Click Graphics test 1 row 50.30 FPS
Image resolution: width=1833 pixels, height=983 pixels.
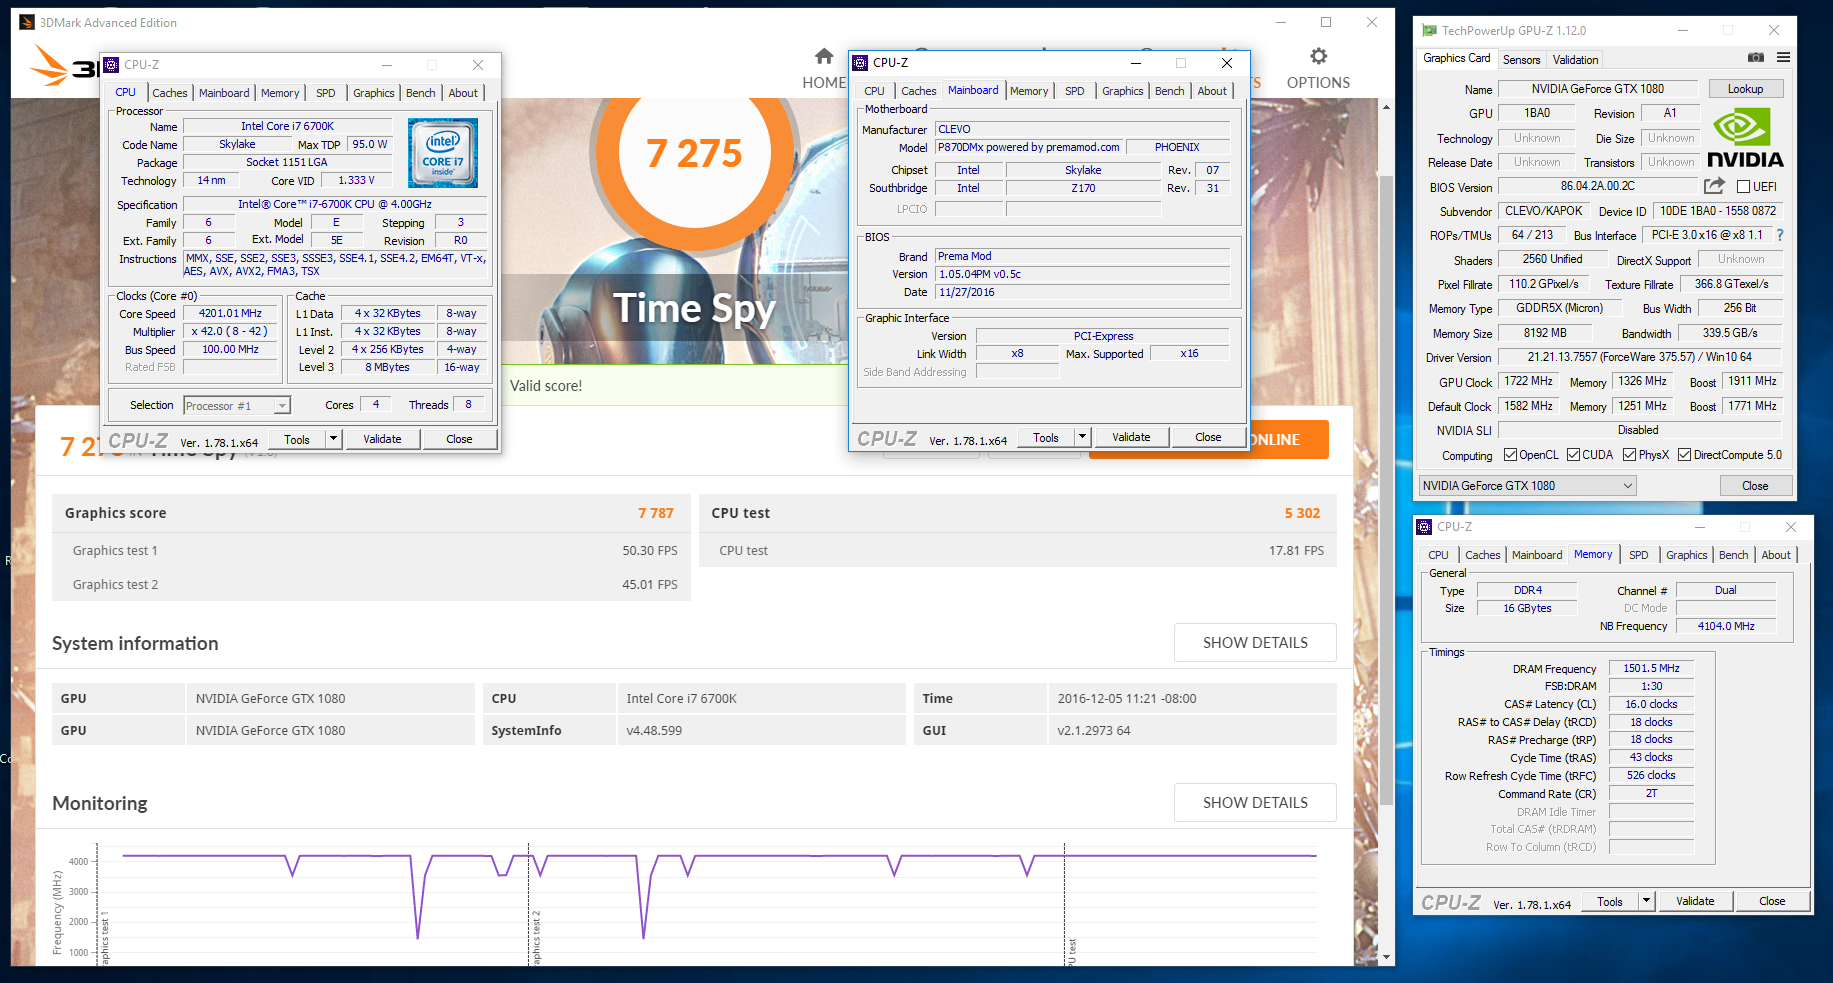click(371, 551)
